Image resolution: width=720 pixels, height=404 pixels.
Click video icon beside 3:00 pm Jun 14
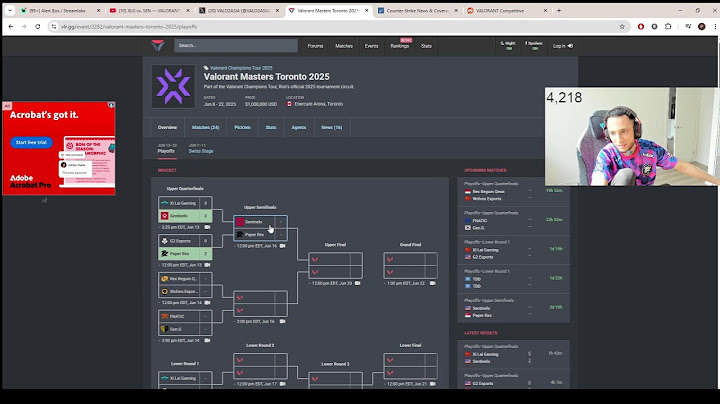coord(207,340)
